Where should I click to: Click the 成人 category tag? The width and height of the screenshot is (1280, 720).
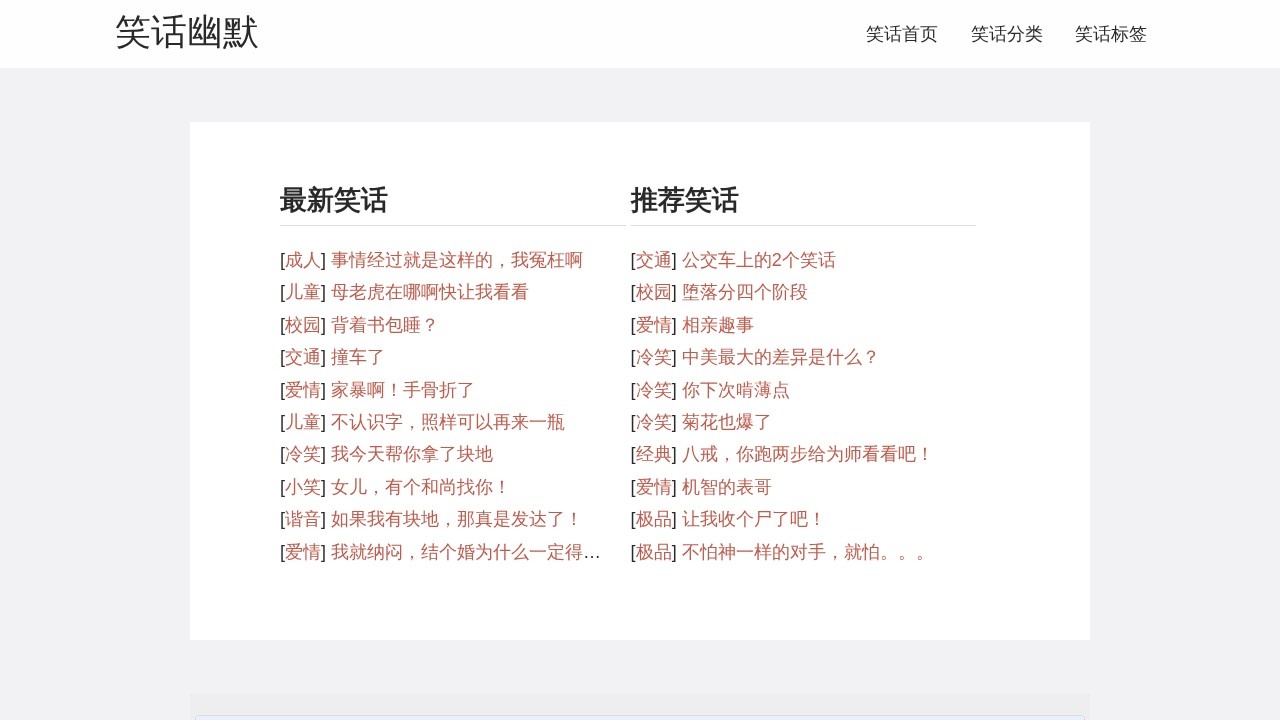[303, 260]
